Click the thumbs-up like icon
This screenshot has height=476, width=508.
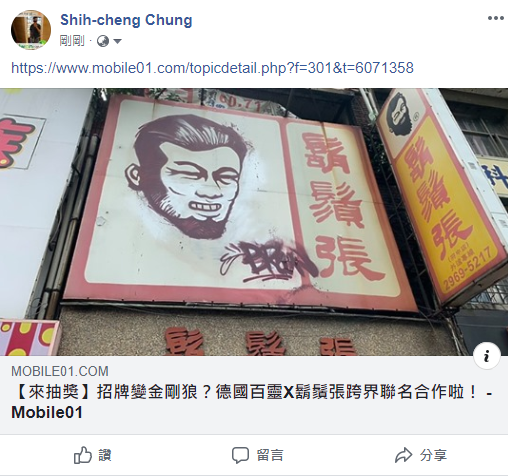point(82,455)
